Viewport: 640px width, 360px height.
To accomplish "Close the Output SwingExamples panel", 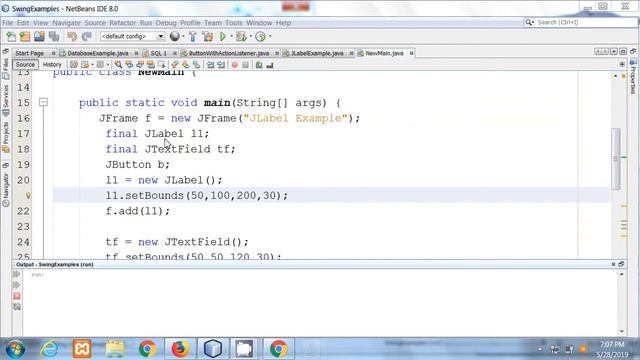I will 613,264.
